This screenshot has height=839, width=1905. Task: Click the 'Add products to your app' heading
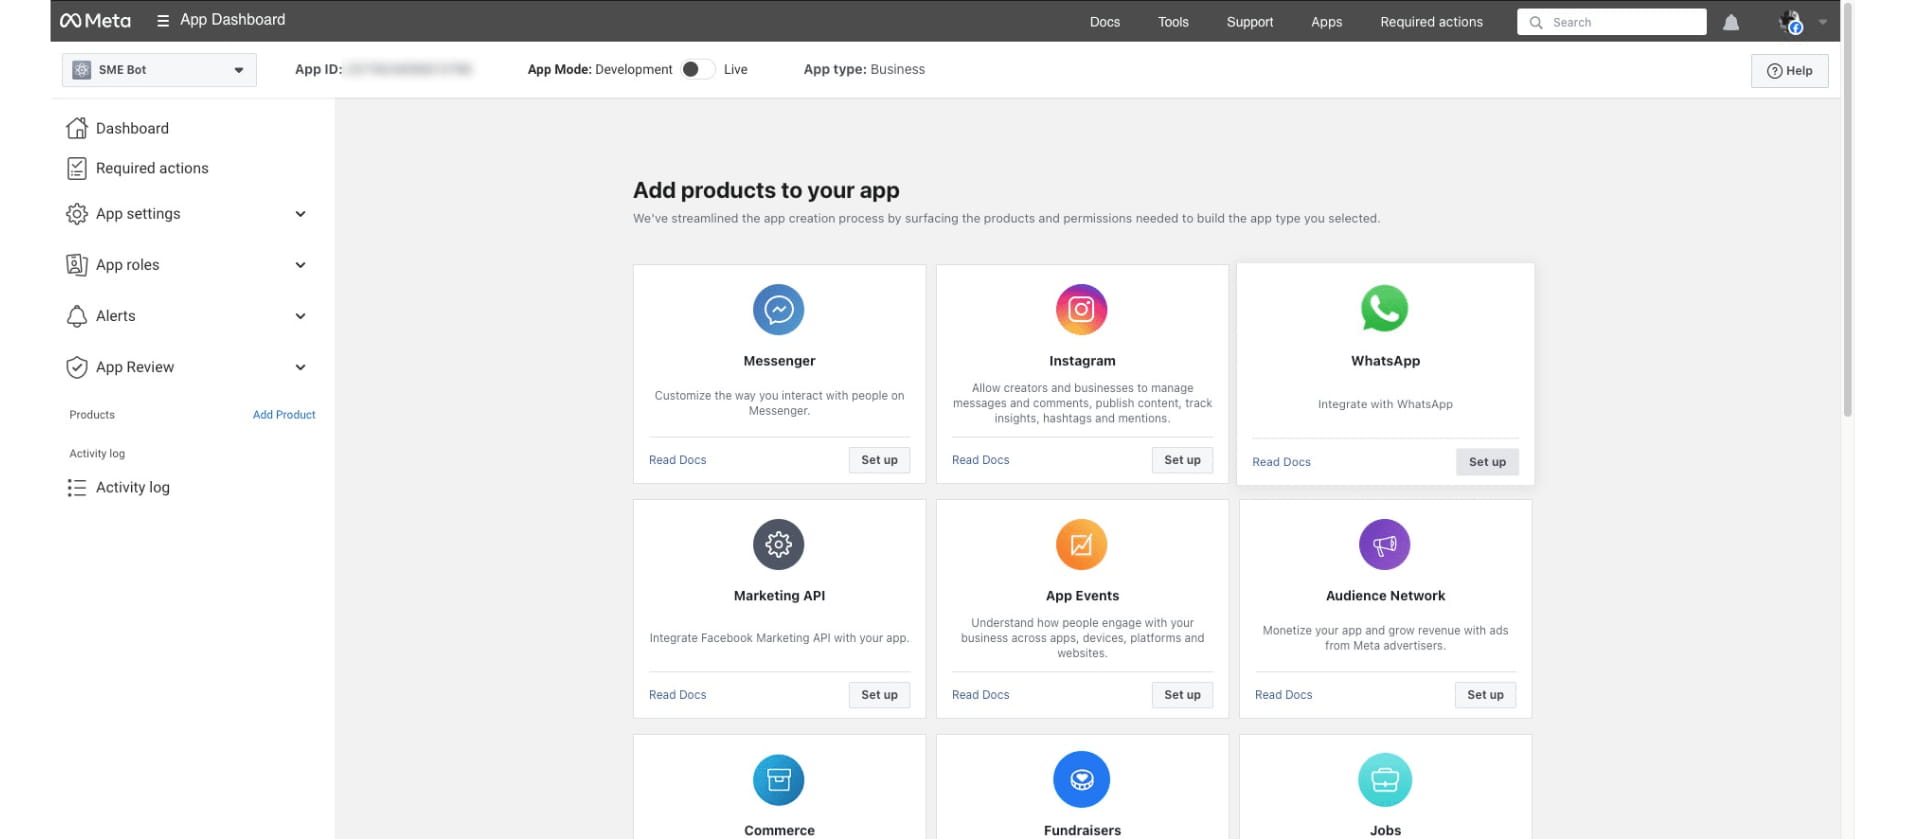point(766,190)
